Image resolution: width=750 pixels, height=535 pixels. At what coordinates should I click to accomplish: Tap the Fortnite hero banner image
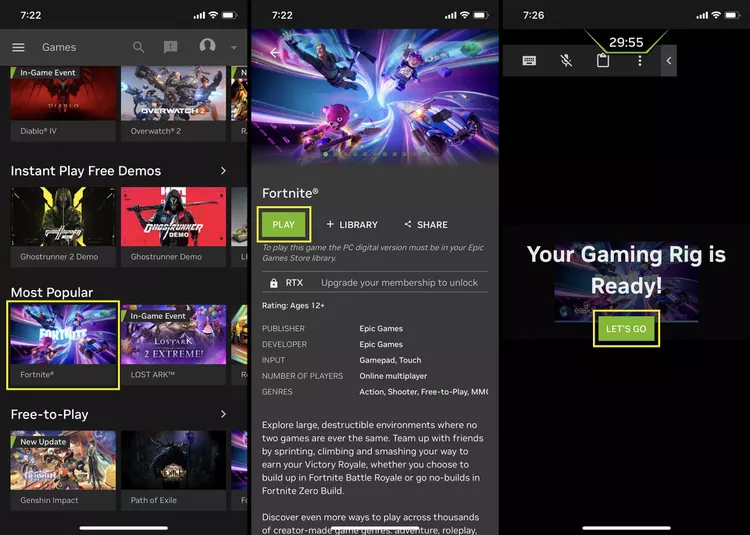click(x=375, y=96)
